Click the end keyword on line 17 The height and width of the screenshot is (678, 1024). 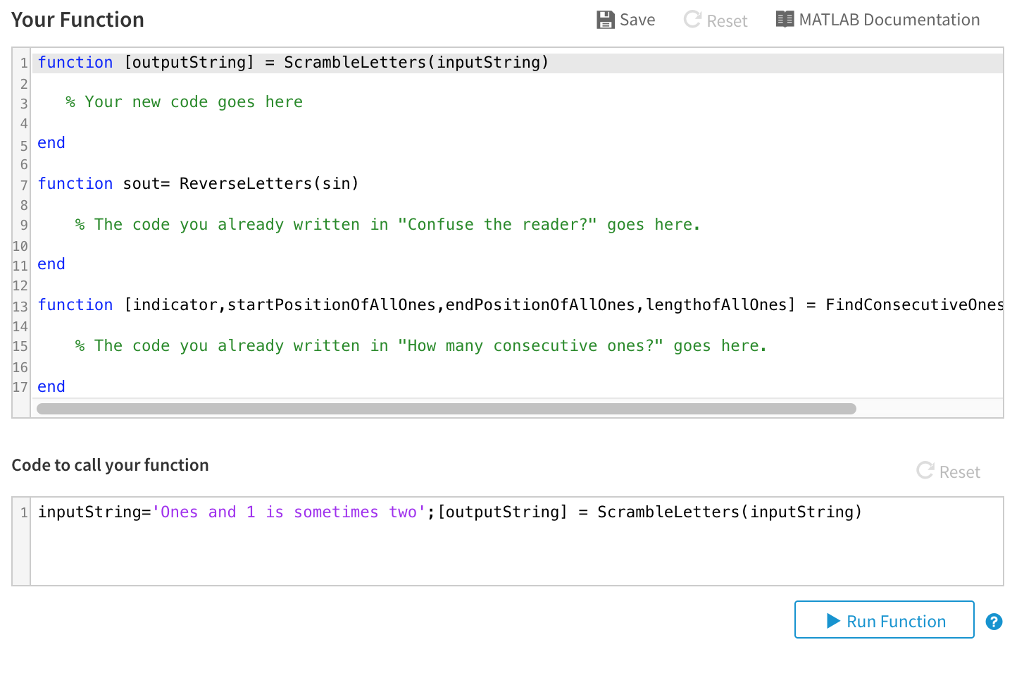point(50,386)
